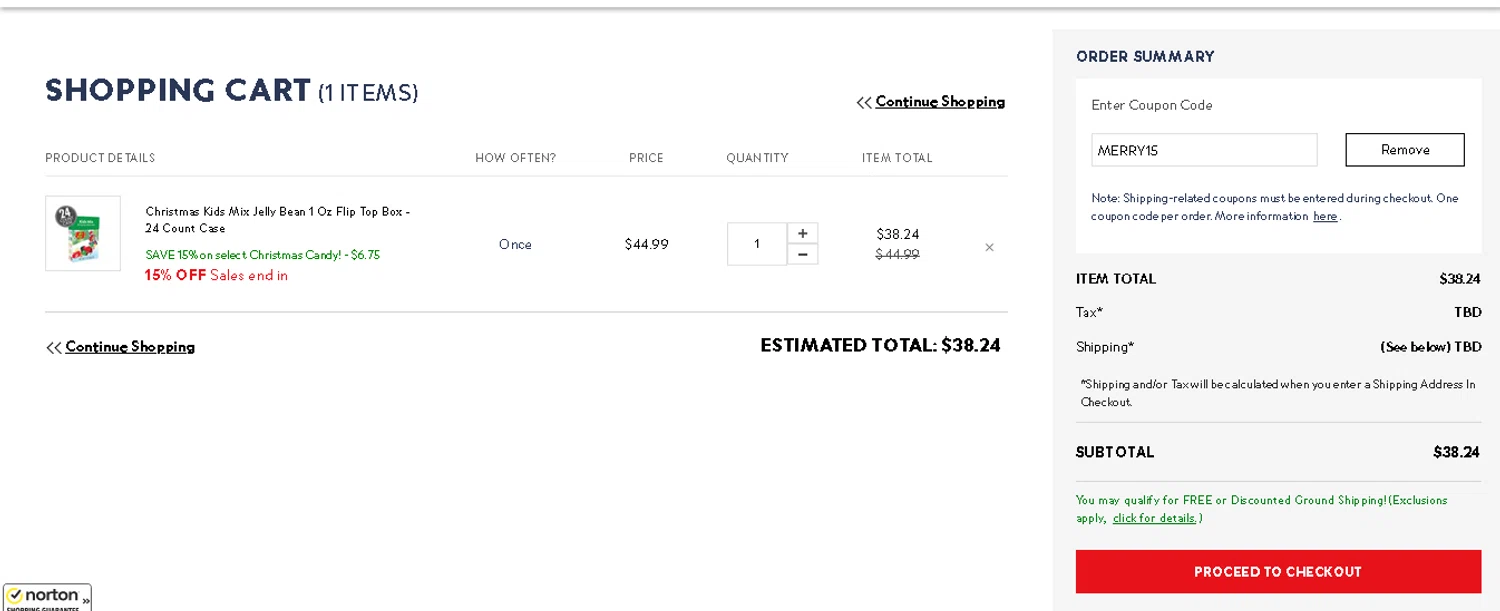Click the SAVE 15% Christmas Candy promo text

pyautogui.click(x=263, y=255)
